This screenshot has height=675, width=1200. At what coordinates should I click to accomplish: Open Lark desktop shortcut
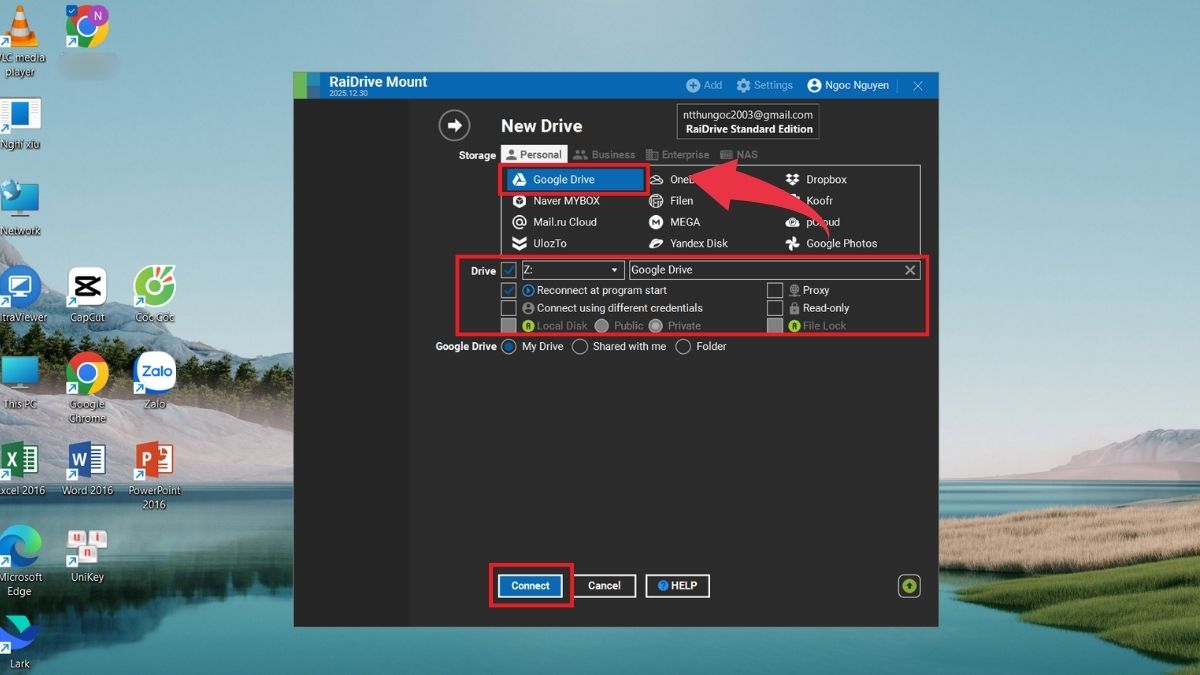click(x=20, y=641)
